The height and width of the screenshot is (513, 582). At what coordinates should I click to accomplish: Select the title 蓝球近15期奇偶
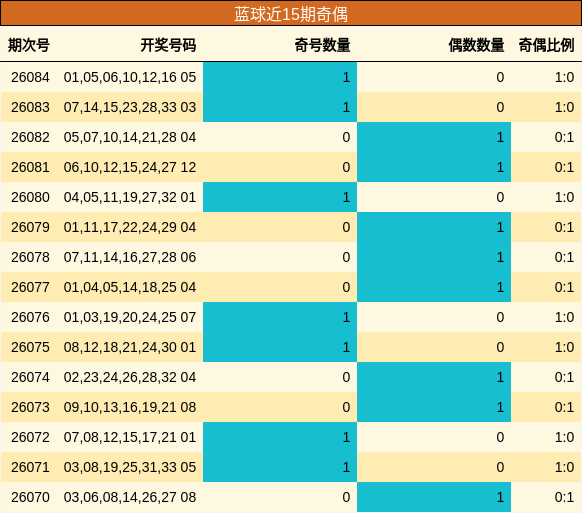[291, 14]
